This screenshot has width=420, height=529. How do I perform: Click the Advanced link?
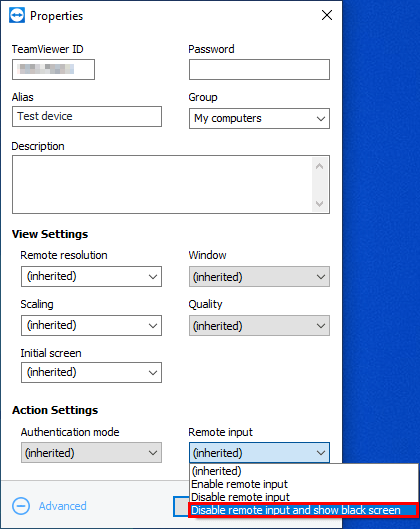(x=62, y=506)
